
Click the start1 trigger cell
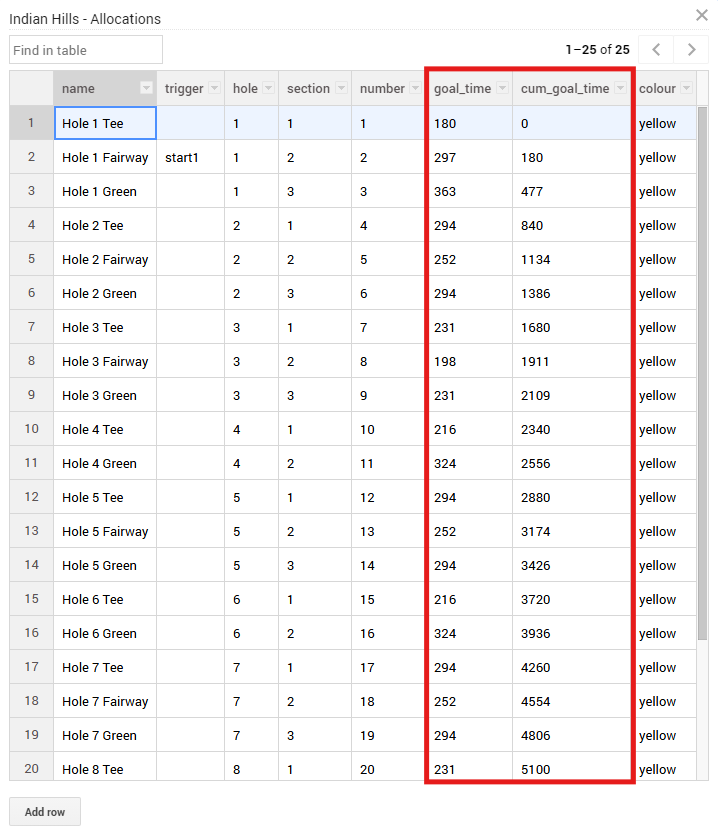[x=190, y=157]
